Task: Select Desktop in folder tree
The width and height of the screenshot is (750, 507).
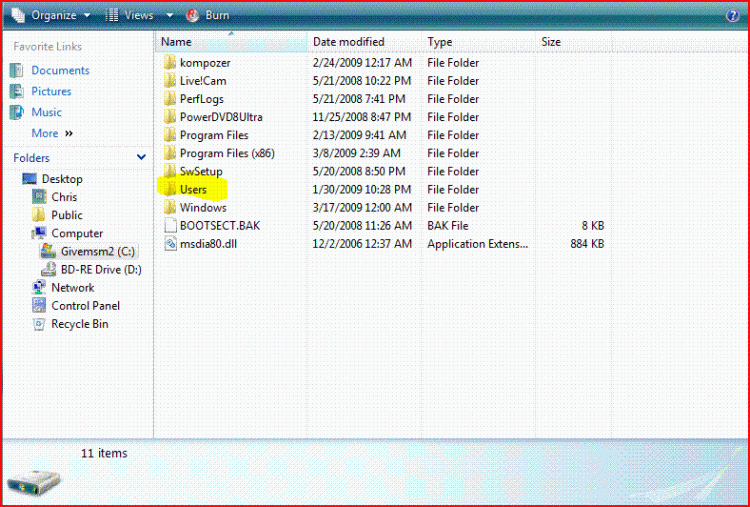Action: point(62,179)
